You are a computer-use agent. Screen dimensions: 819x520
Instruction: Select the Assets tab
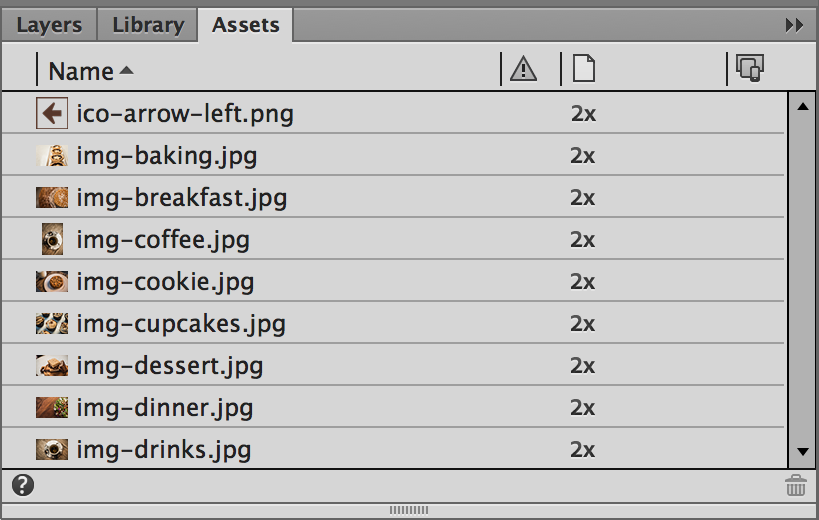click(245, 25)
